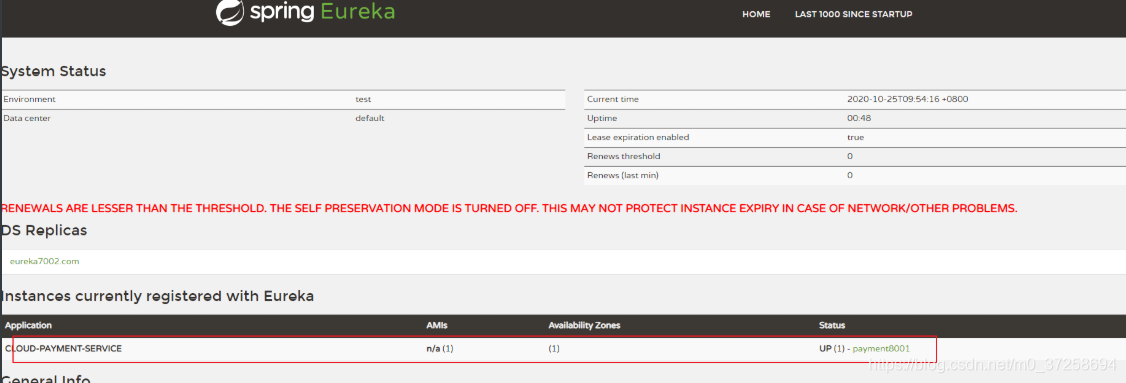1126x383 pixels.
Task: Click the AMIs column header
Action: click(x=437, y=326)
